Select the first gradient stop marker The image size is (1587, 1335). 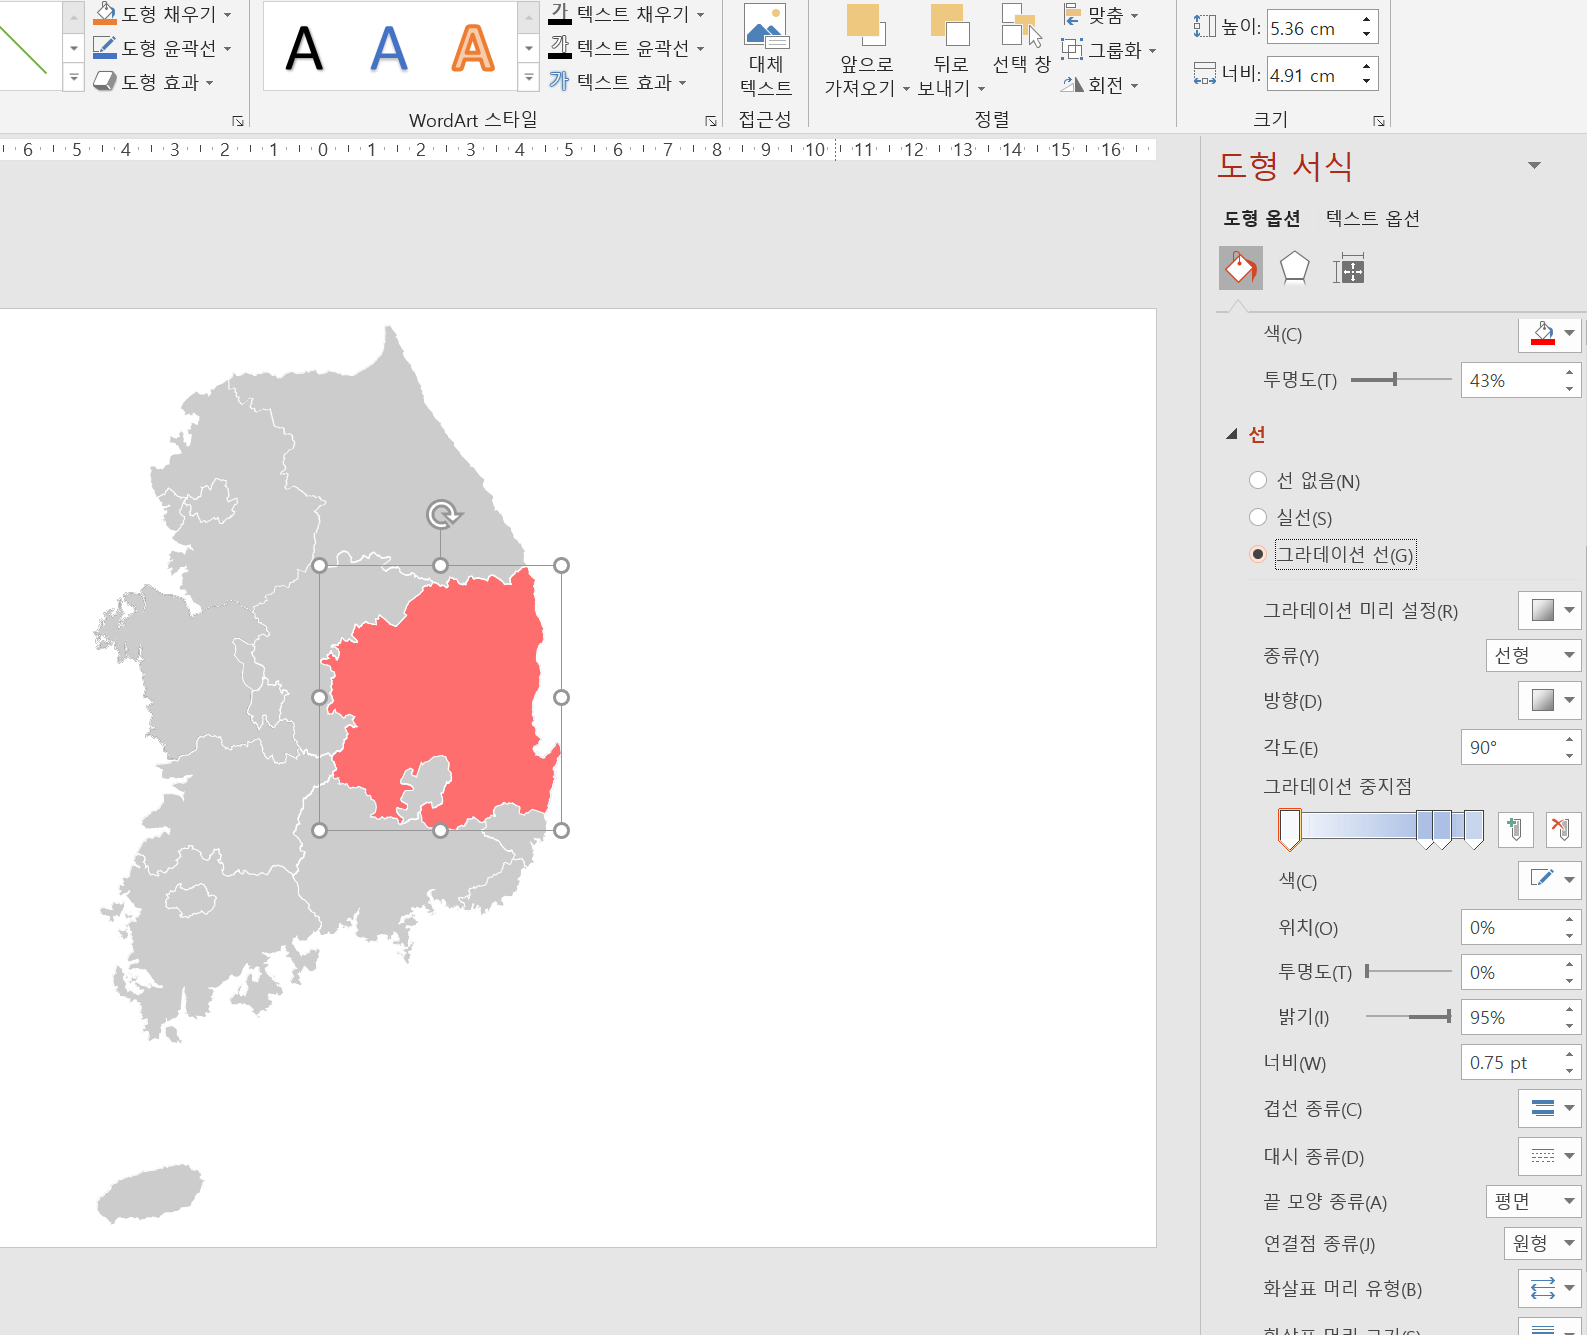pyautogui.click(x=1290, y=829)
